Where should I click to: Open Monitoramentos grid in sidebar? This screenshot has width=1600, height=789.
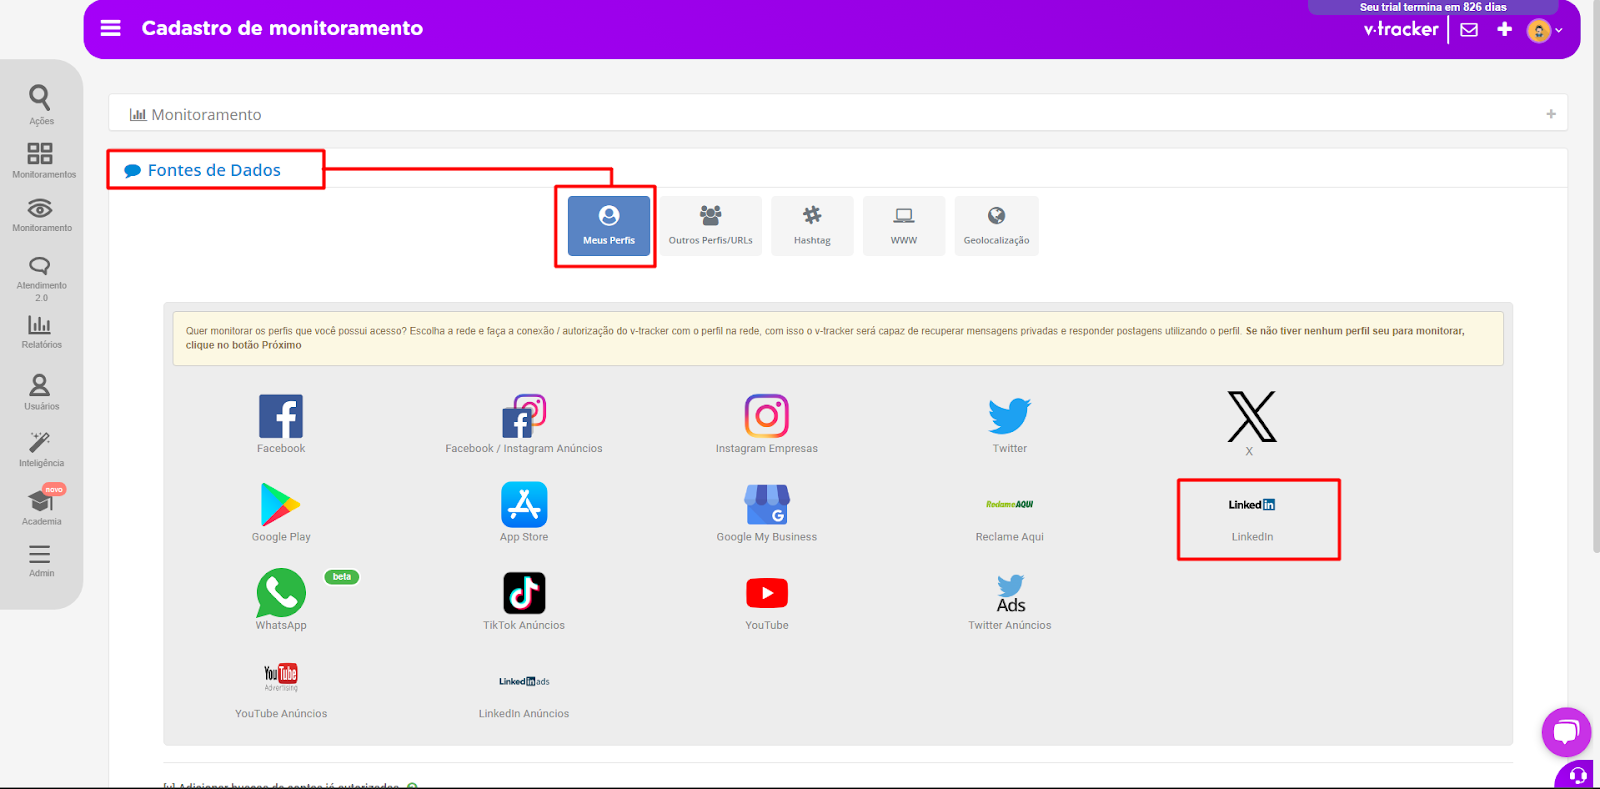tap(41, 160)
